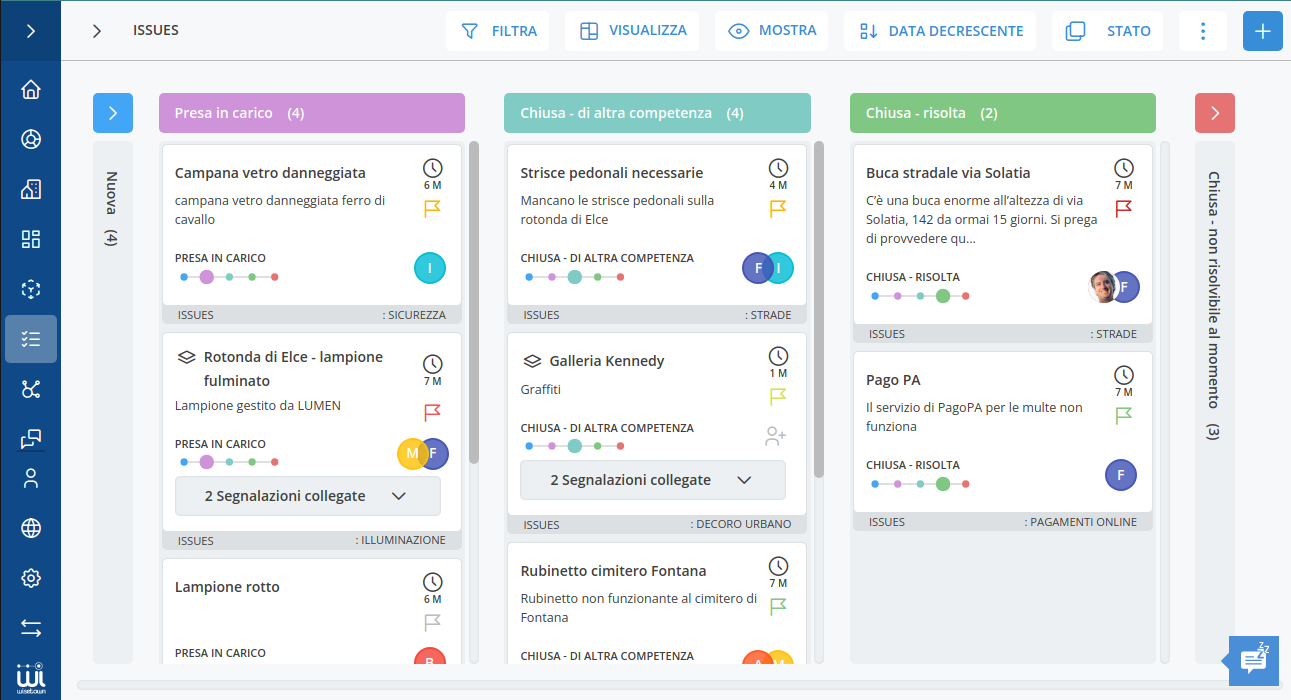Viewport: 1291px width, 700px height.
Task: Open the chat widget icon
Action: click(x=1253, y=661)
